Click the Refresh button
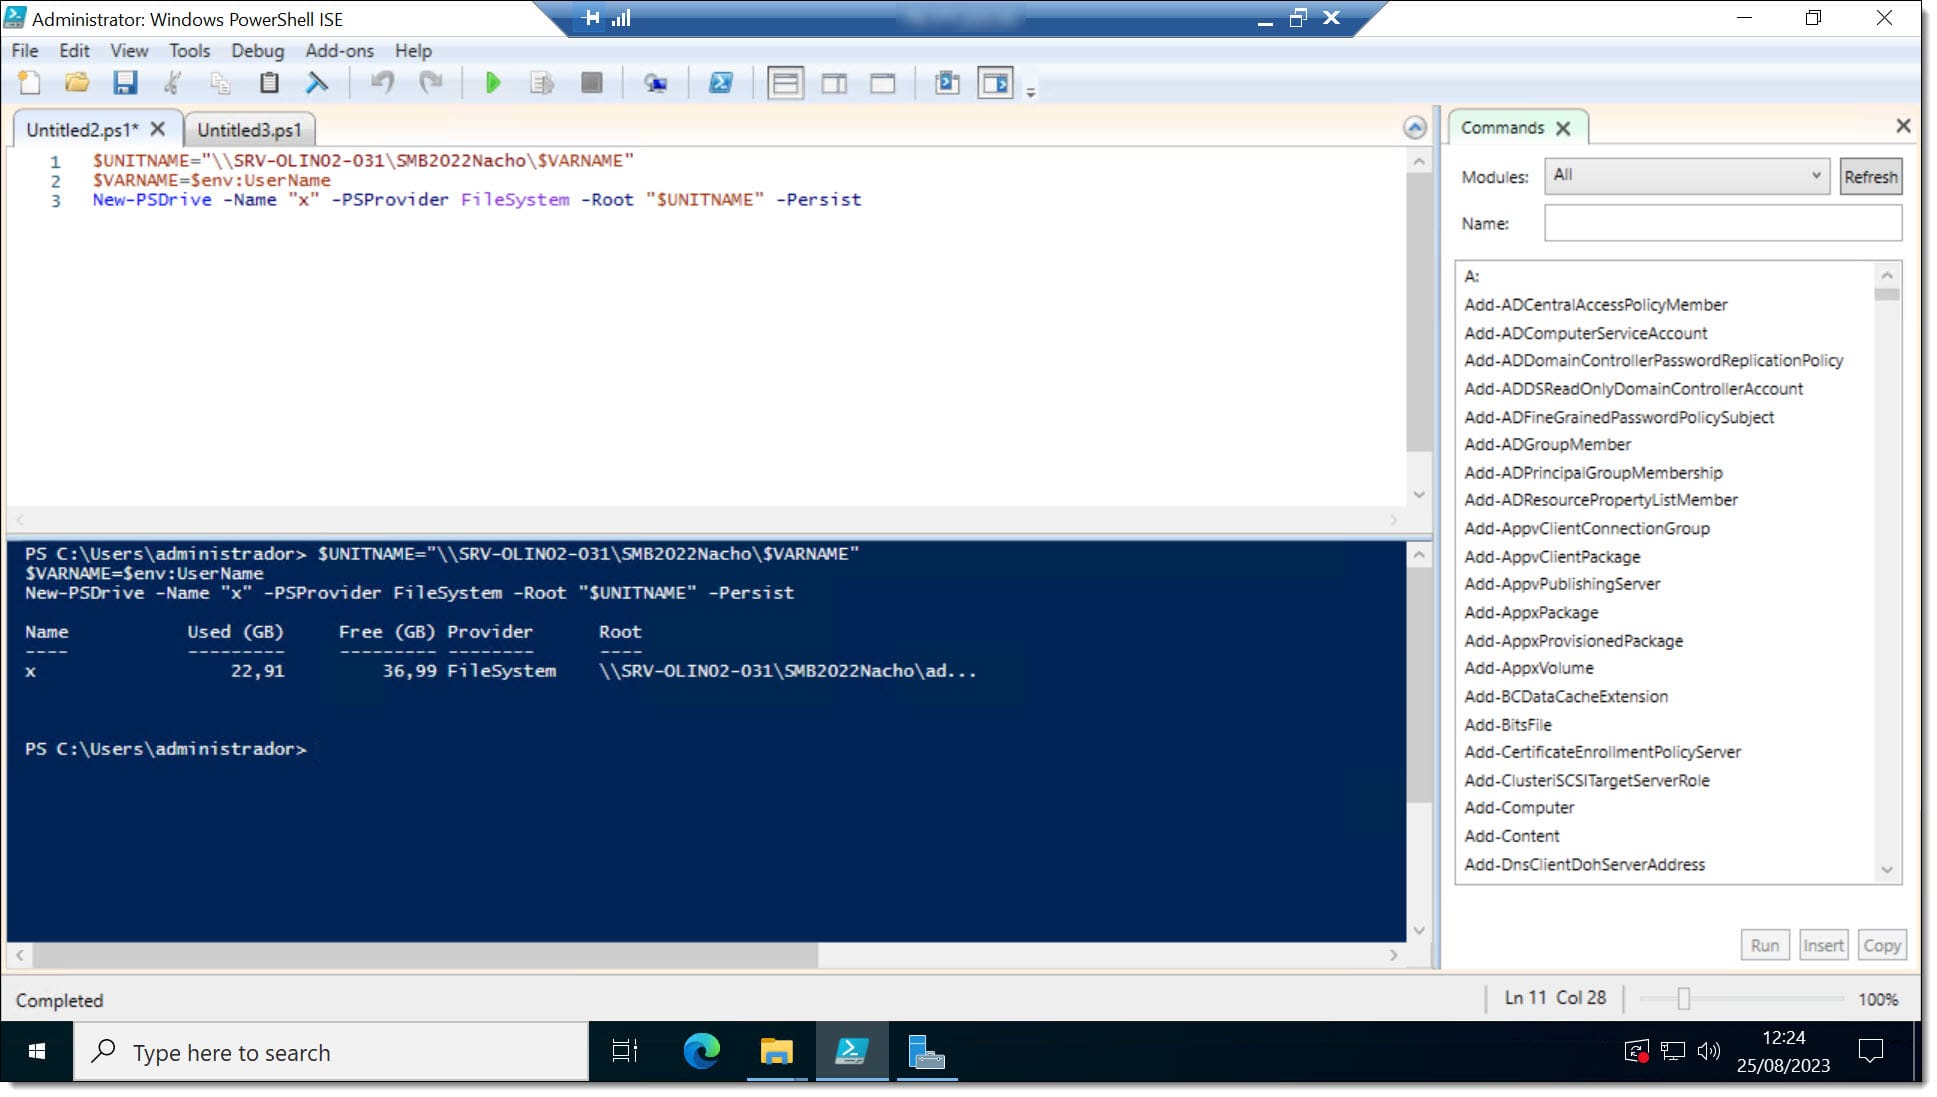The width and height of the screenshot is (1937, 1097). [x=1870, y=177]
